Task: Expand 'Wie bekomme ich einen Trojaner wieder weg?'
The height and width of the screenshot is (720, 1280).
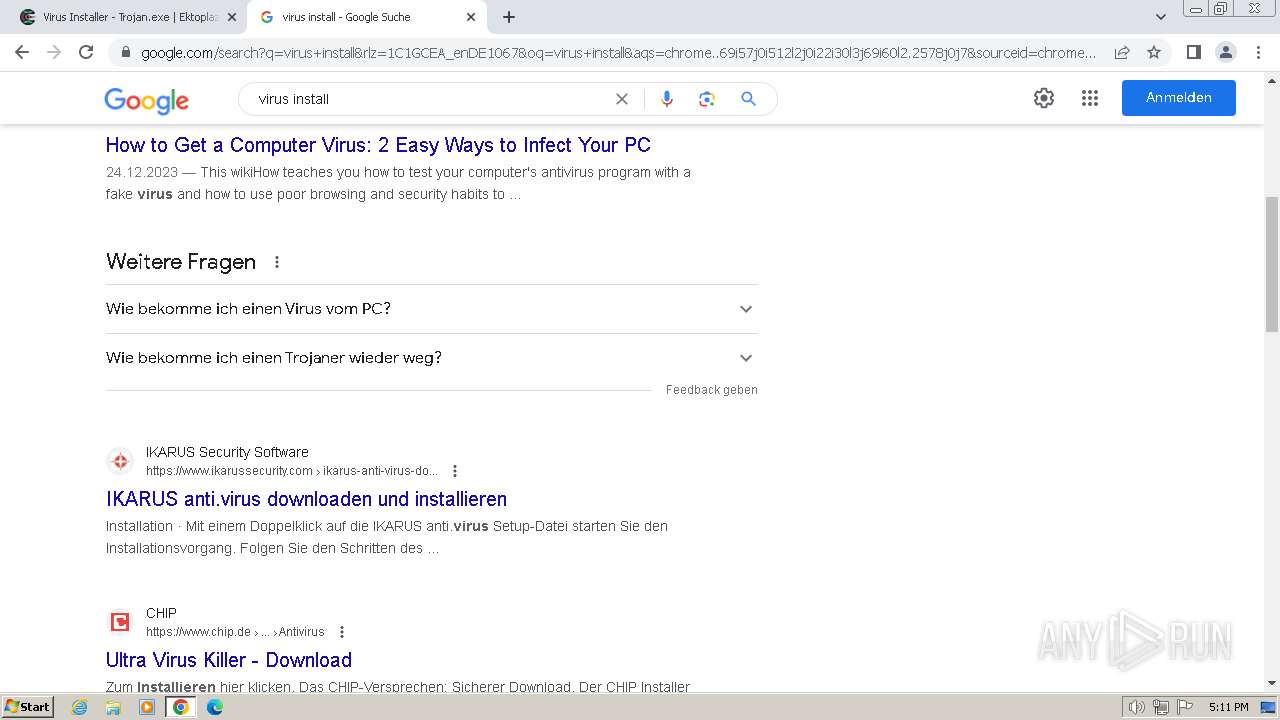Action: coord(432,358)
